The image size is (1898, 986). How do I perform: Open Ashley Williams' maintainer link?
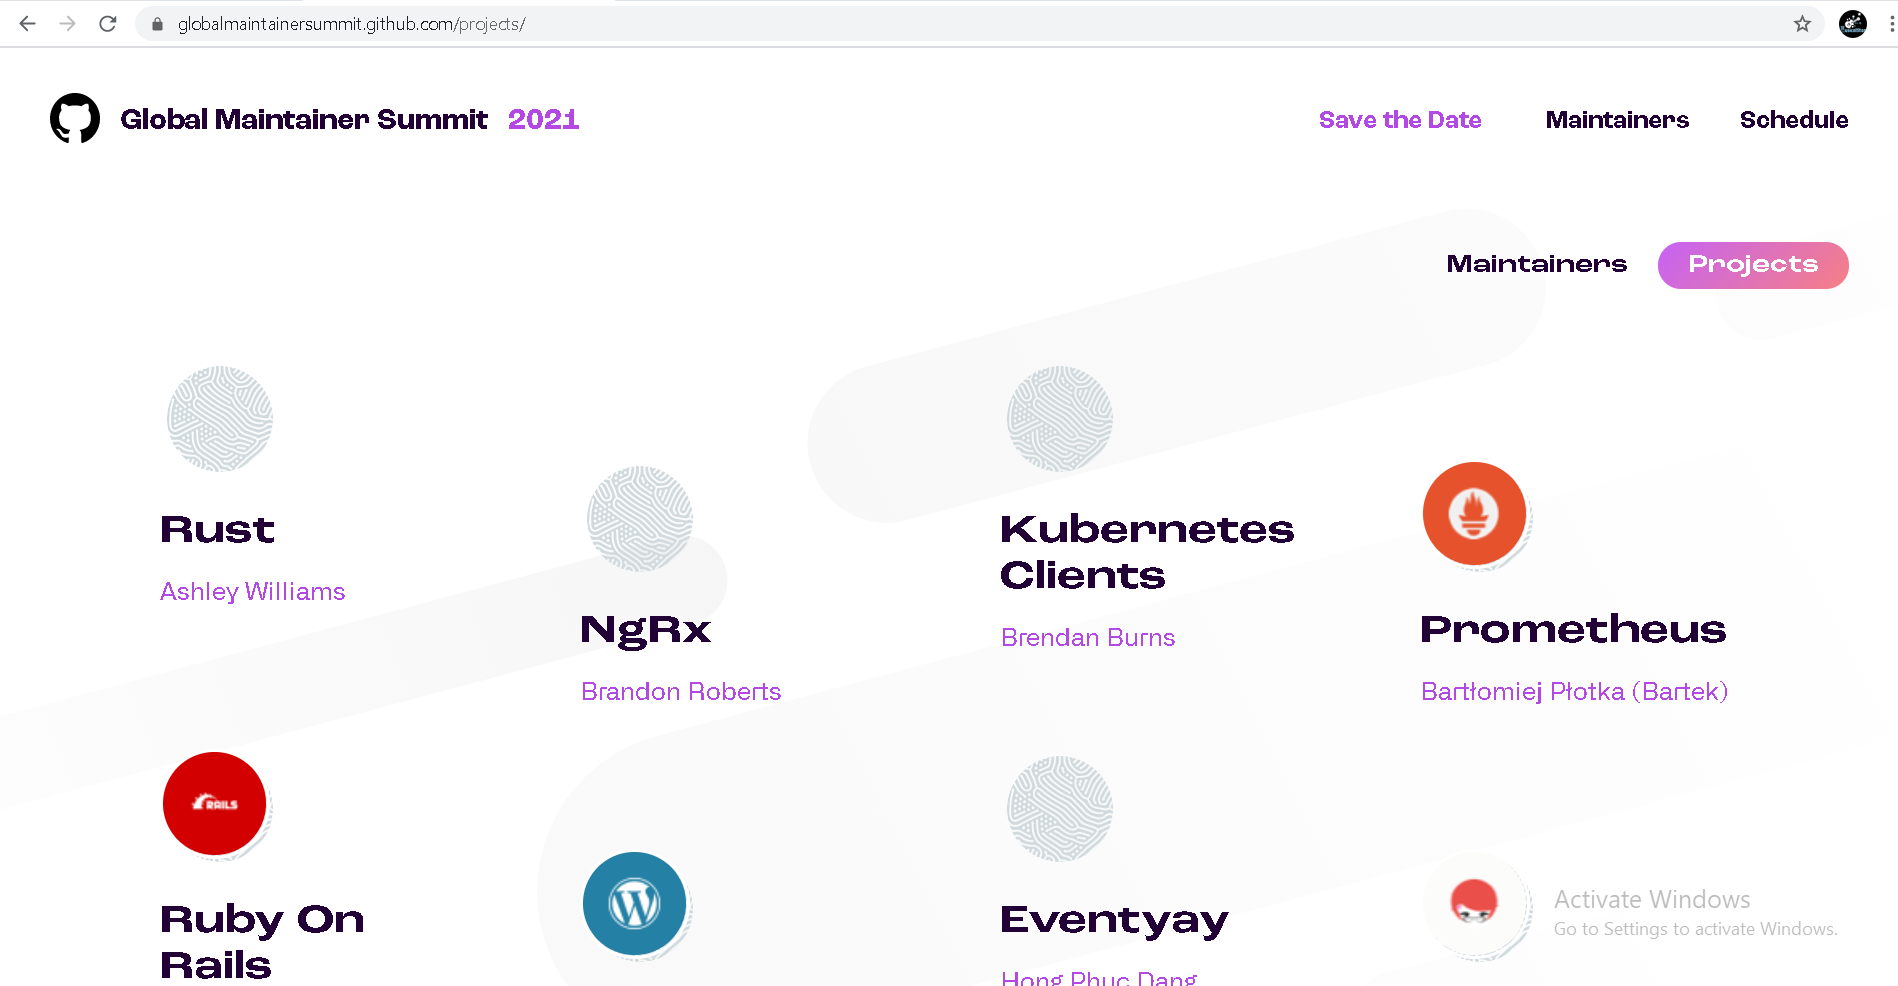(253, 592)
